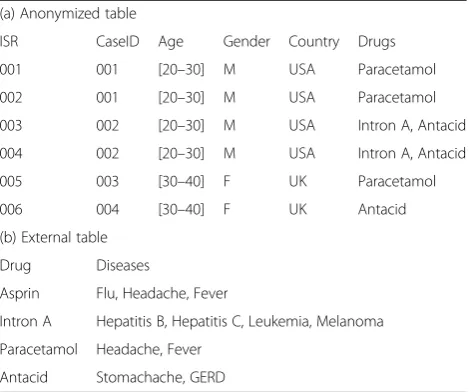
Task: Select the Asprin drug entry
Action: [x=20, y=294]
